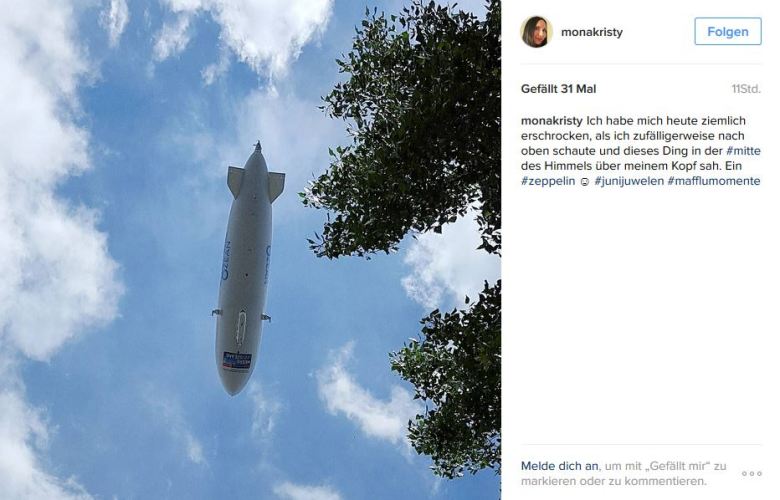This screenshot has height=500, width=780.
Task: Click the 'markieren oder zu kommentieren' prompt text
Action: (x=613, y=481)
